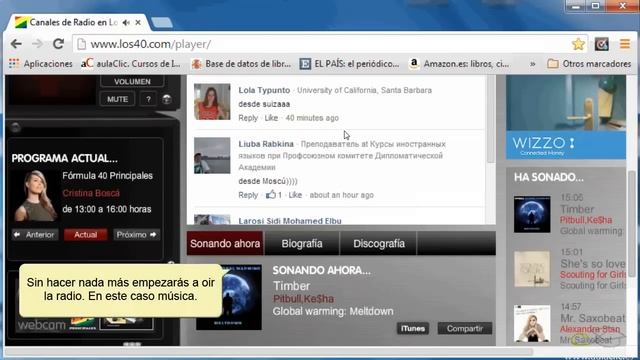Click the VOLUMEN button in the player

(x=132, y=81)
